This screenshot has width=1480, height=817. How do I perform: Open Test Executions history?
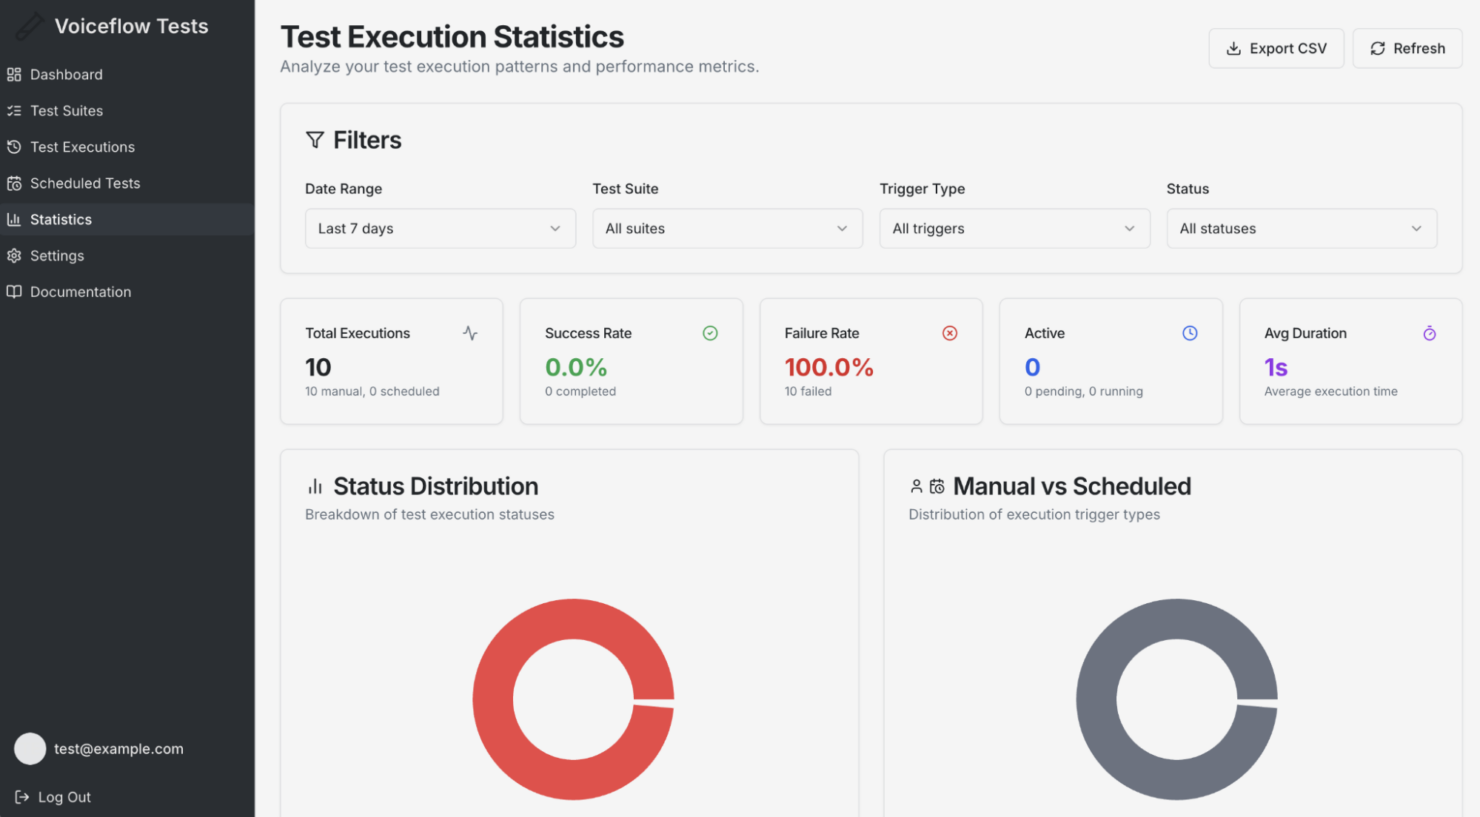click(83, 147)
